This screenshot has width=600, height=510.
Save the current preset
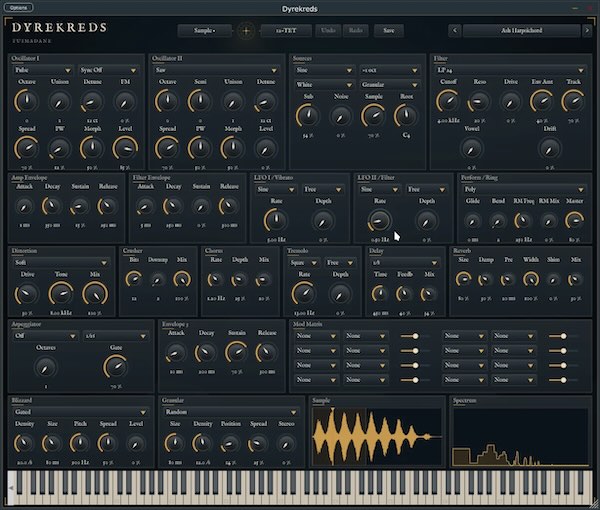[x=388, y=31]
